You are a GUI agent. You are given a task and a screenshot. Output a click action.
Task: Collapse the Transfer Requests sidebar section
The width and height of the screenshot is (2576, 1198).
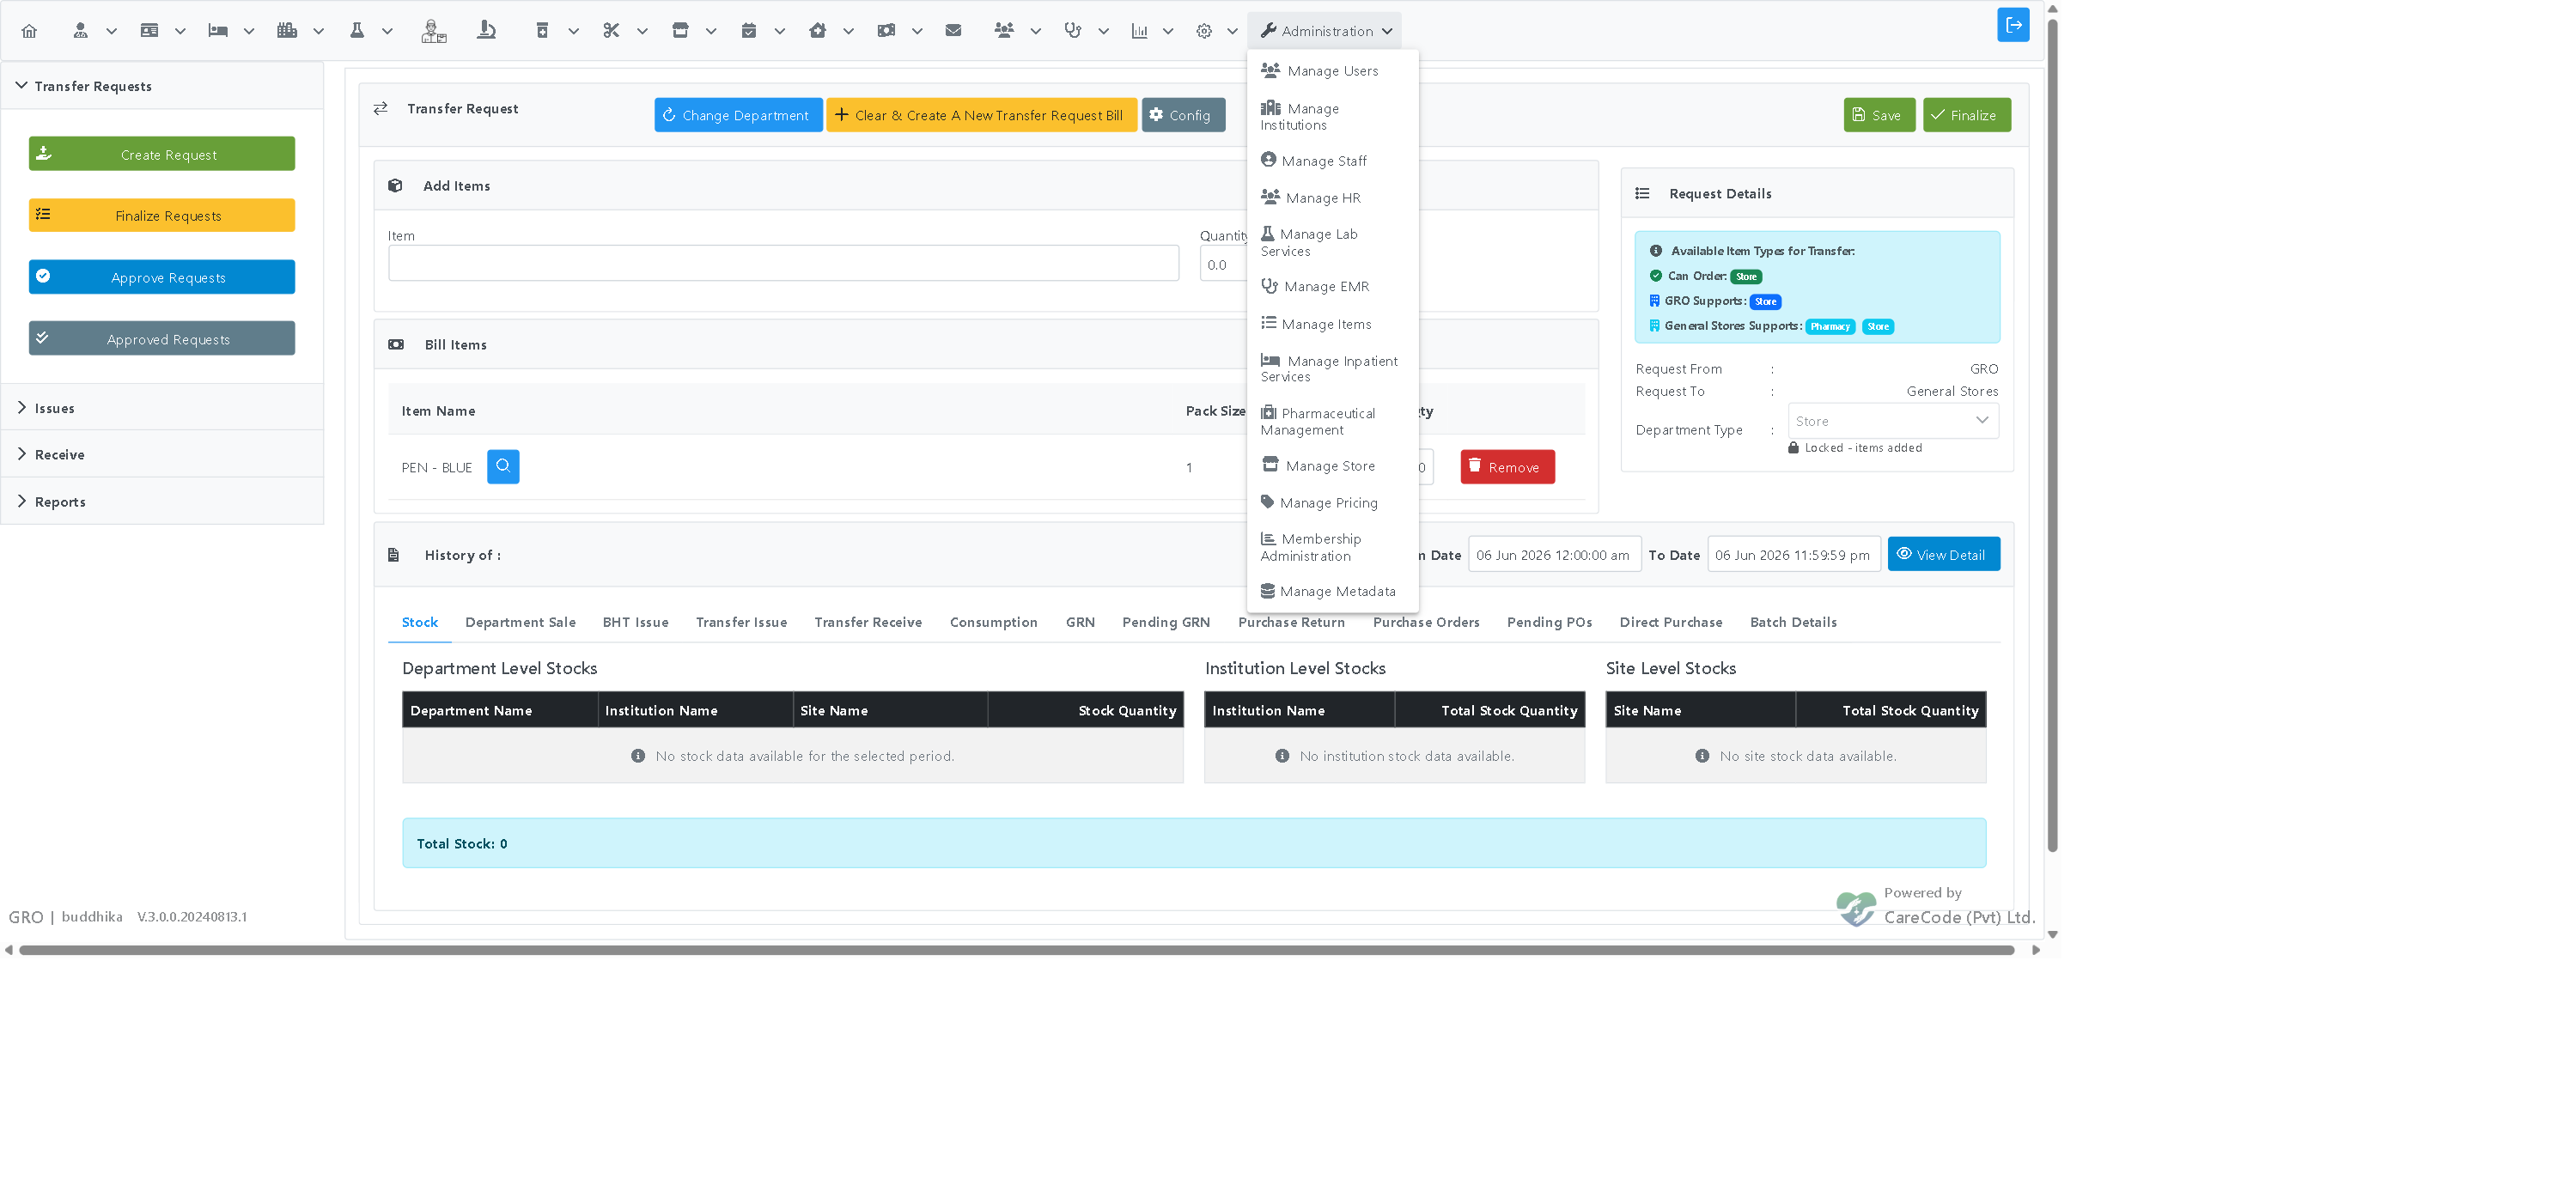pos(162,86)
